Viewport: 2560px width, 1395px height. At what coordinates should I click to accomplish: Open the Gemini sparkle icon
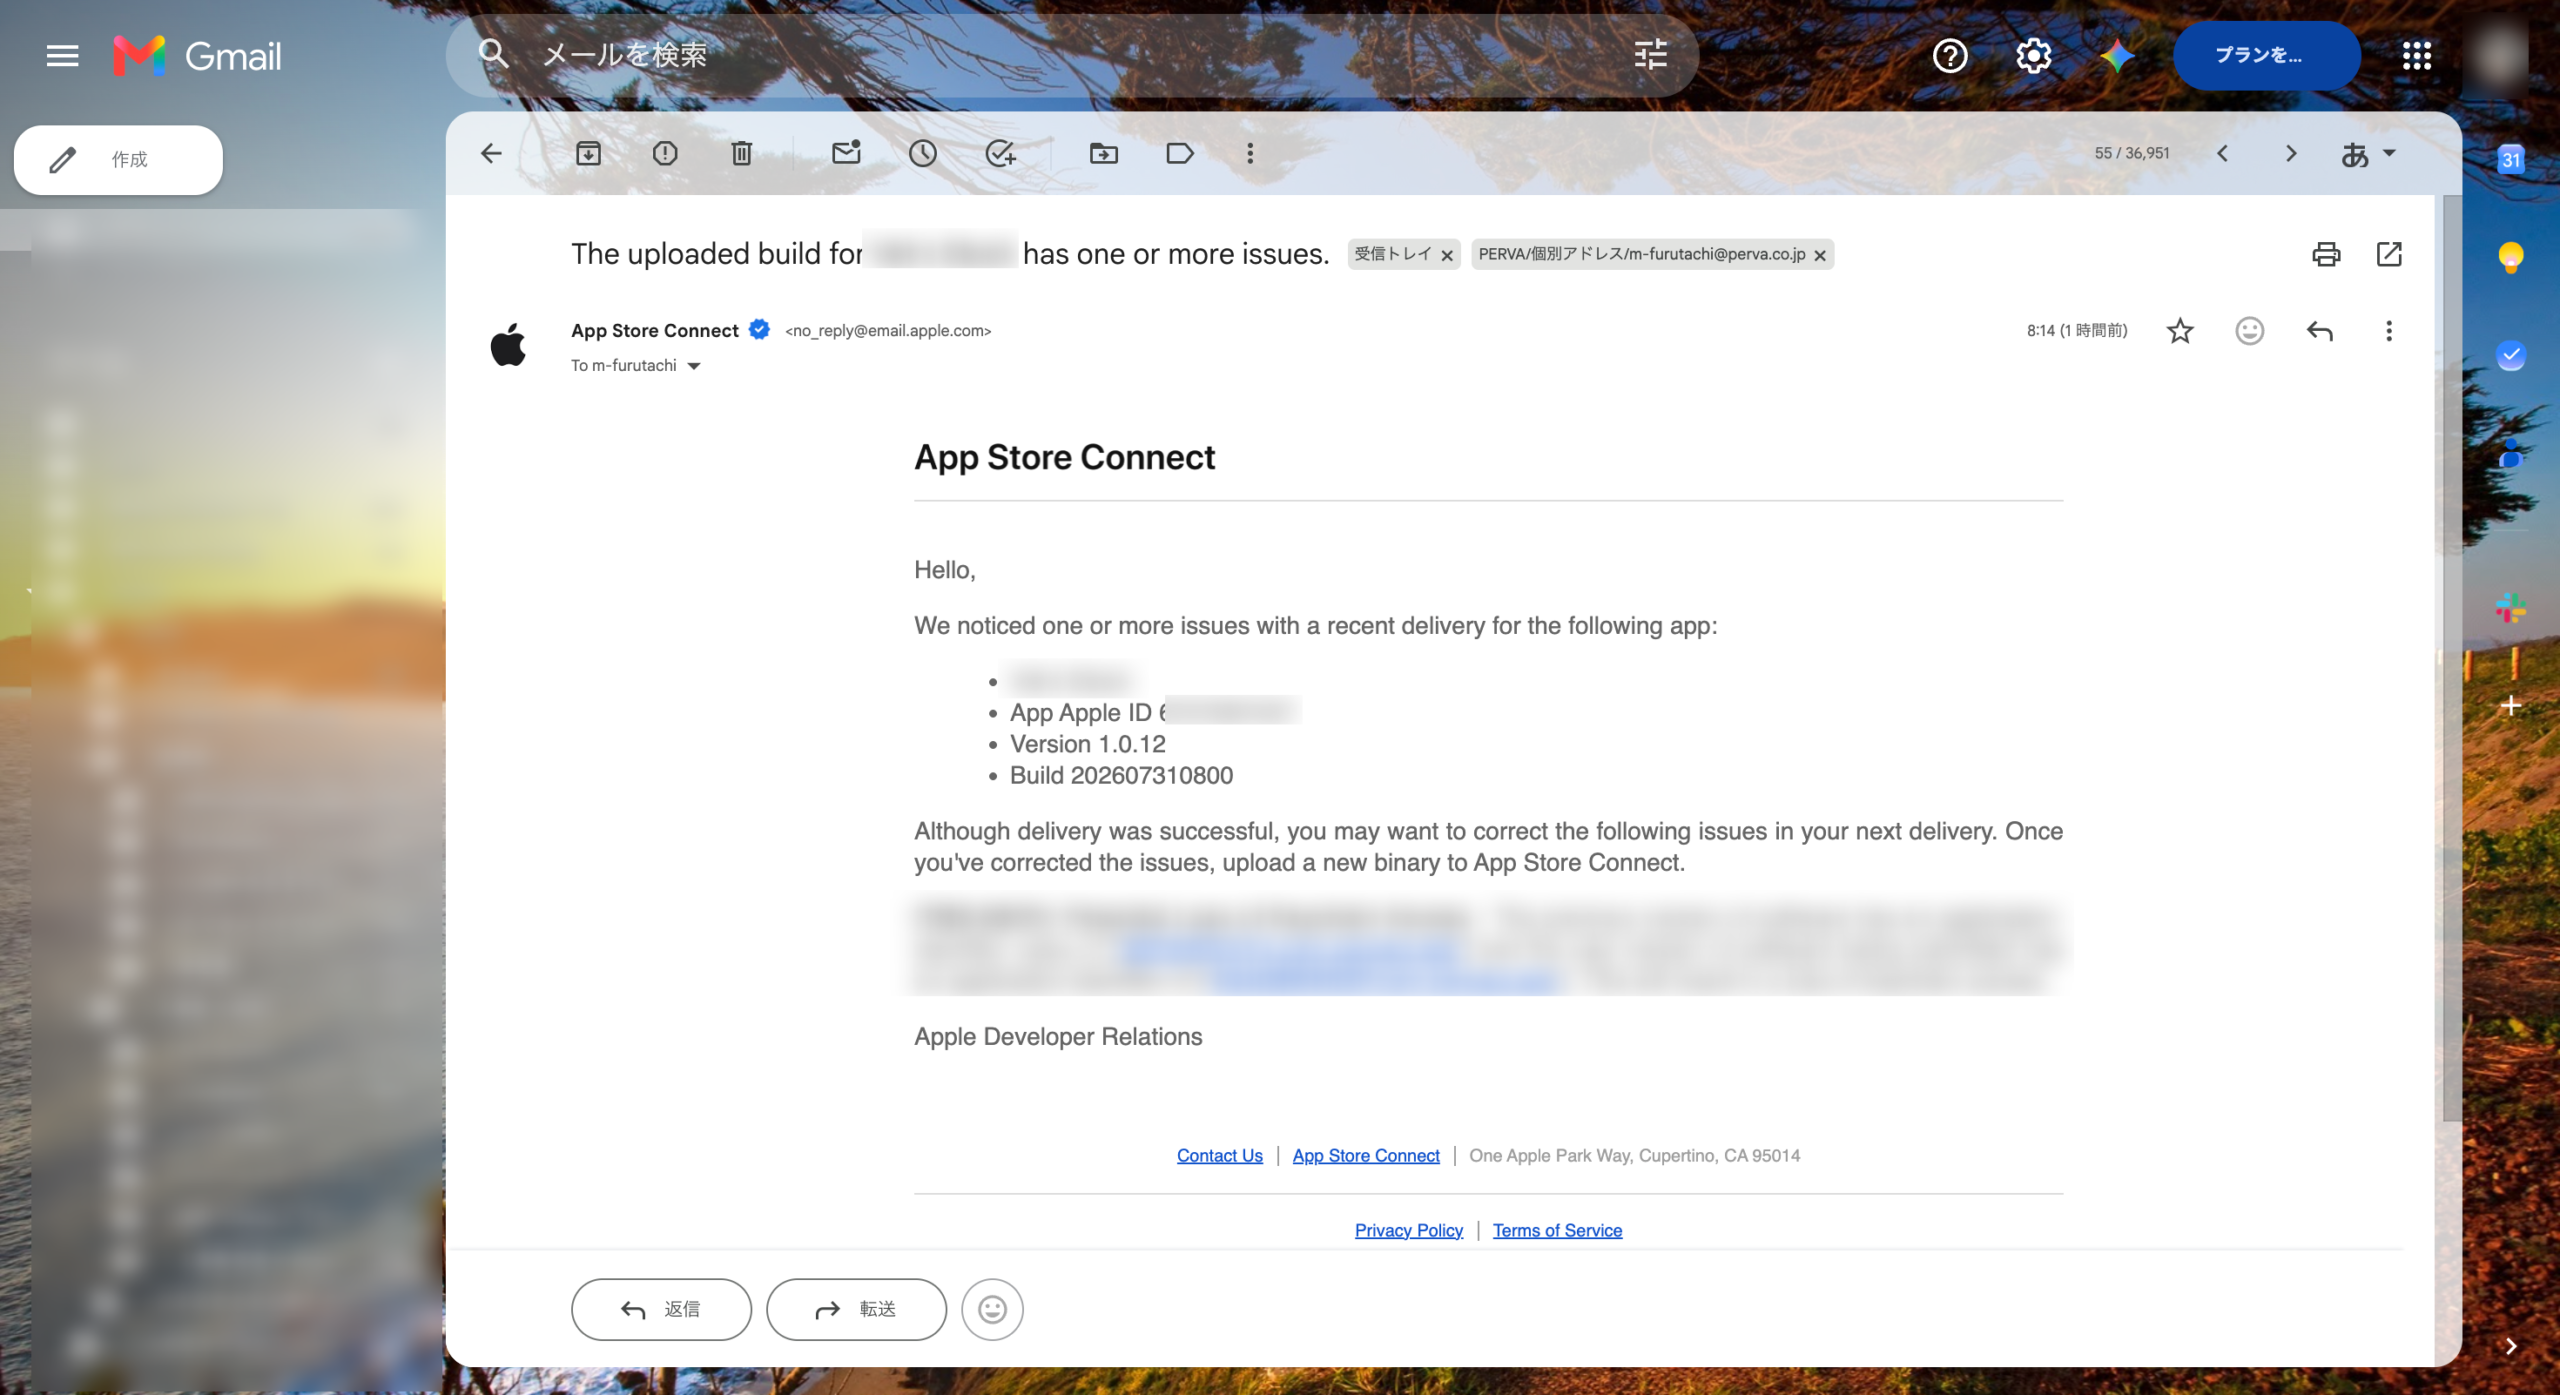coord(2116,55)
